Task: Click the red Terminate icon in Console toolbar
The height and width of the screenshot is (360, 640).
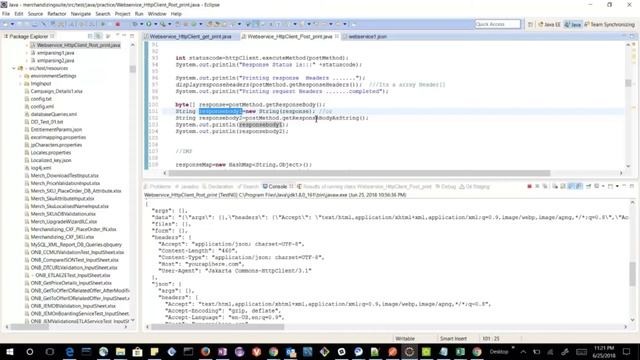Action: 529,187
